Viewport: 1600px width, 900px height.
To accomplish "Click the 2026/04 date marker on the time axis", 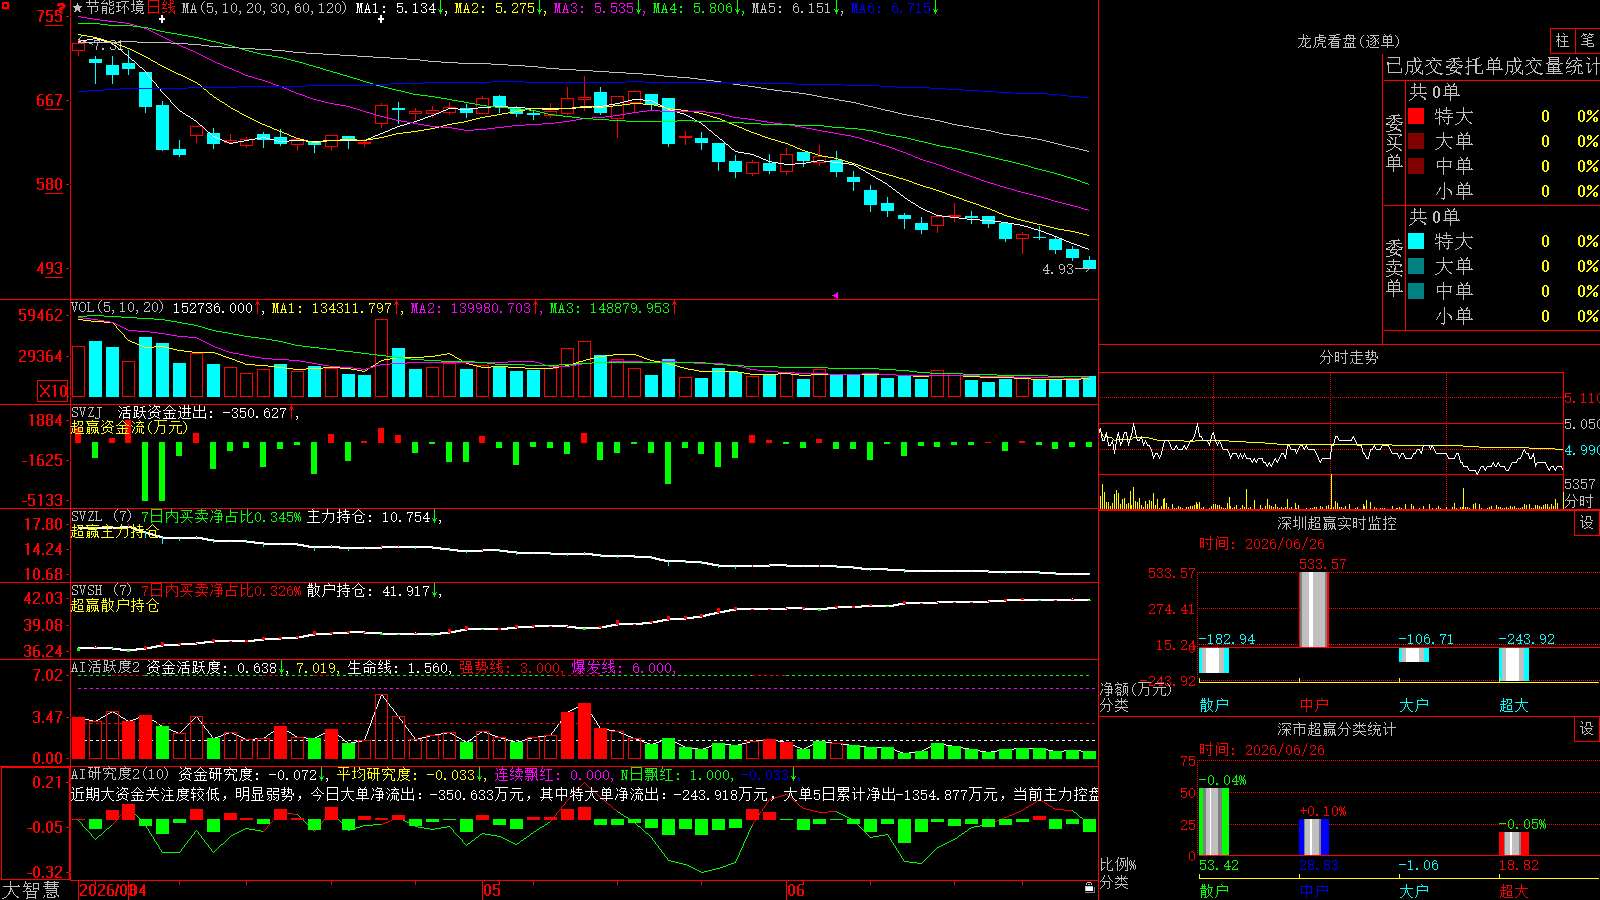I will 112,890.
